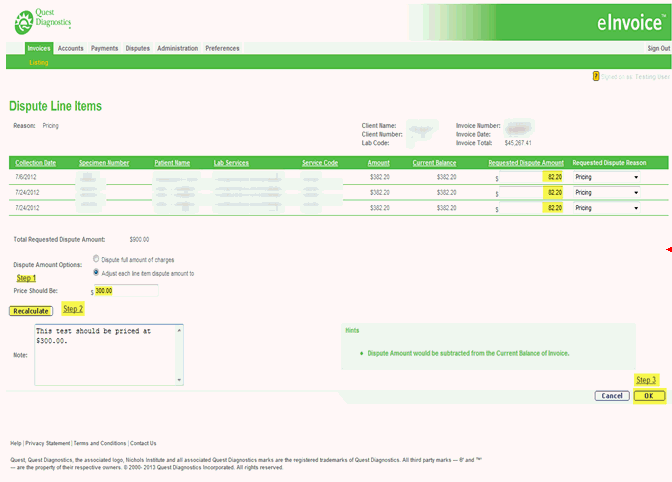This screenshot has width=672, height=482.
Task: Cancel the dispute line items
Action: pyautogui.click(x=611, y=396)
